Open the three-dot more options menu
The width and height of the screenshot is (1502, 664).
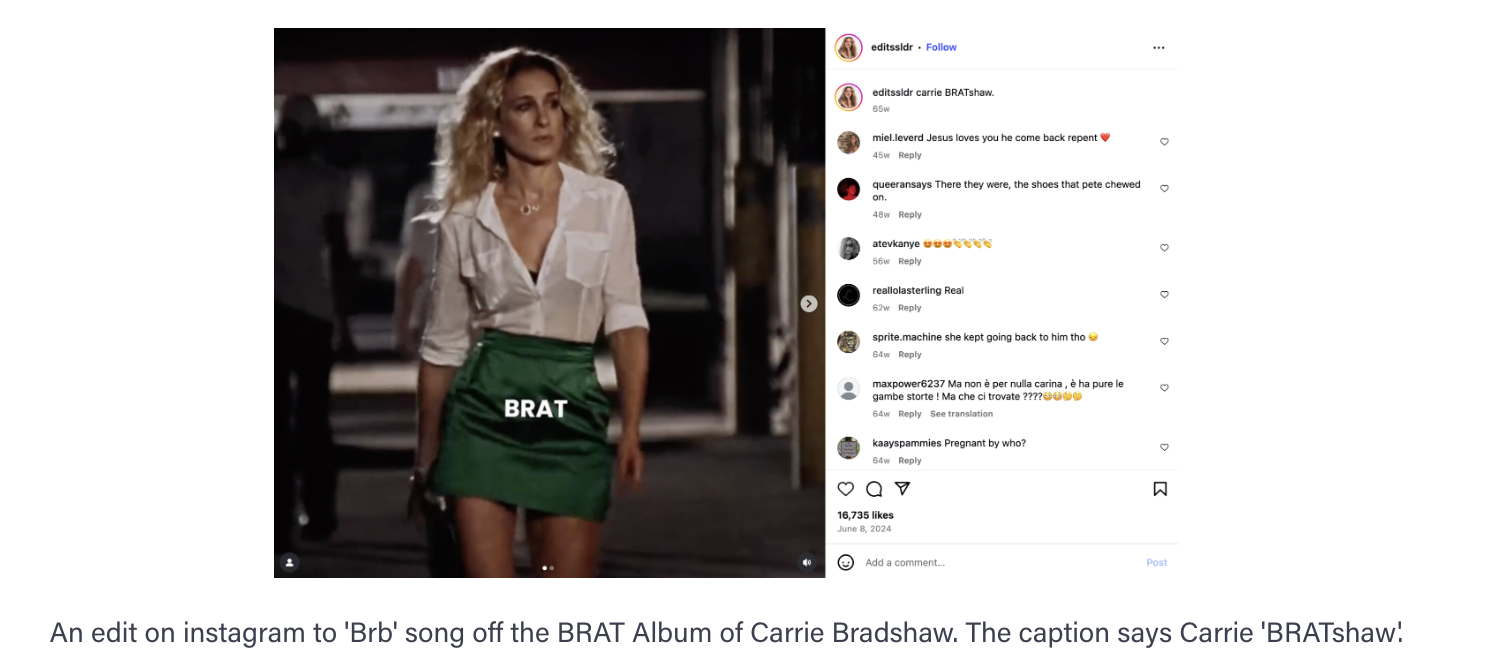[1159, 47]
